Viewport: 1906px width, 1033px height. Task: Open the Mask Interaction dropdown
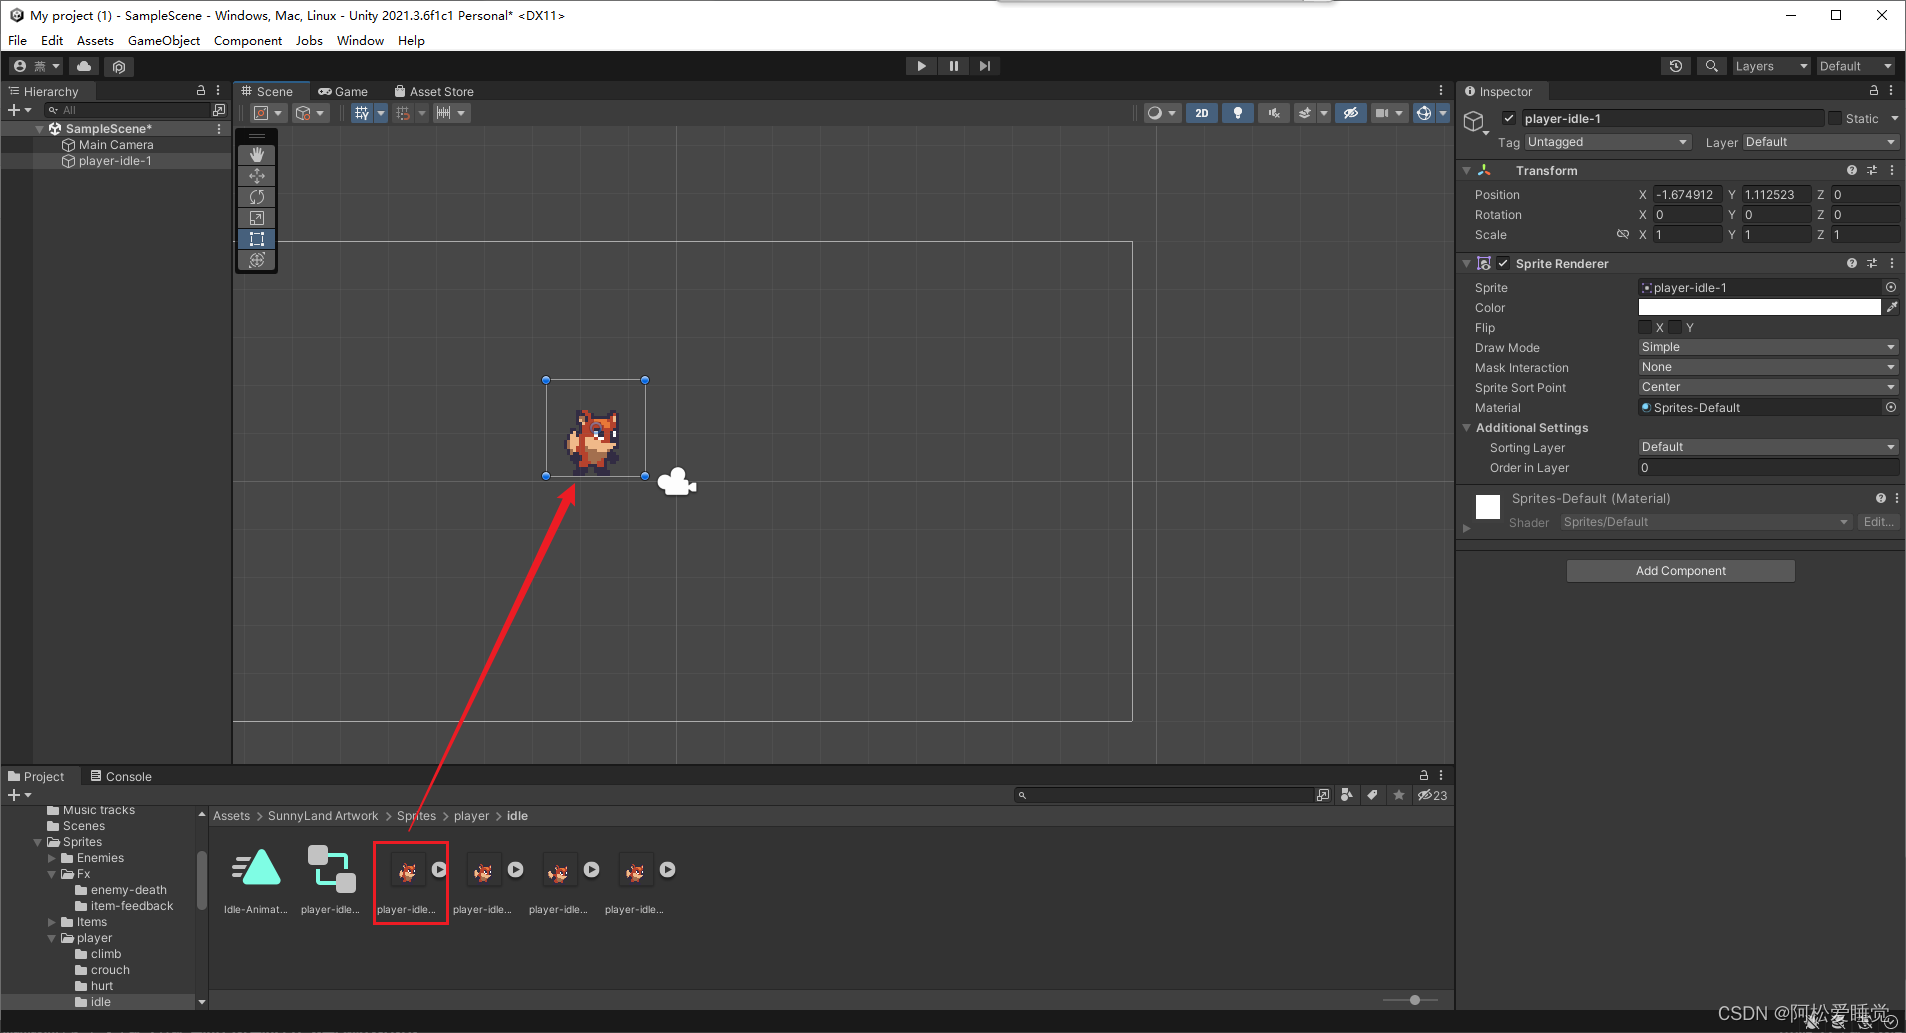[1768, 368]
